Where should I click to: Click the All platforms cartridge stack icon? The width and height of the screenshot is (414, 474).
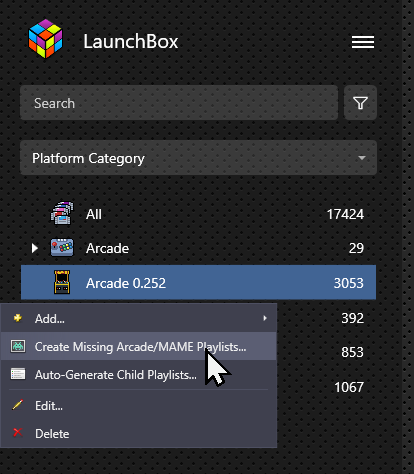point(62,213)
